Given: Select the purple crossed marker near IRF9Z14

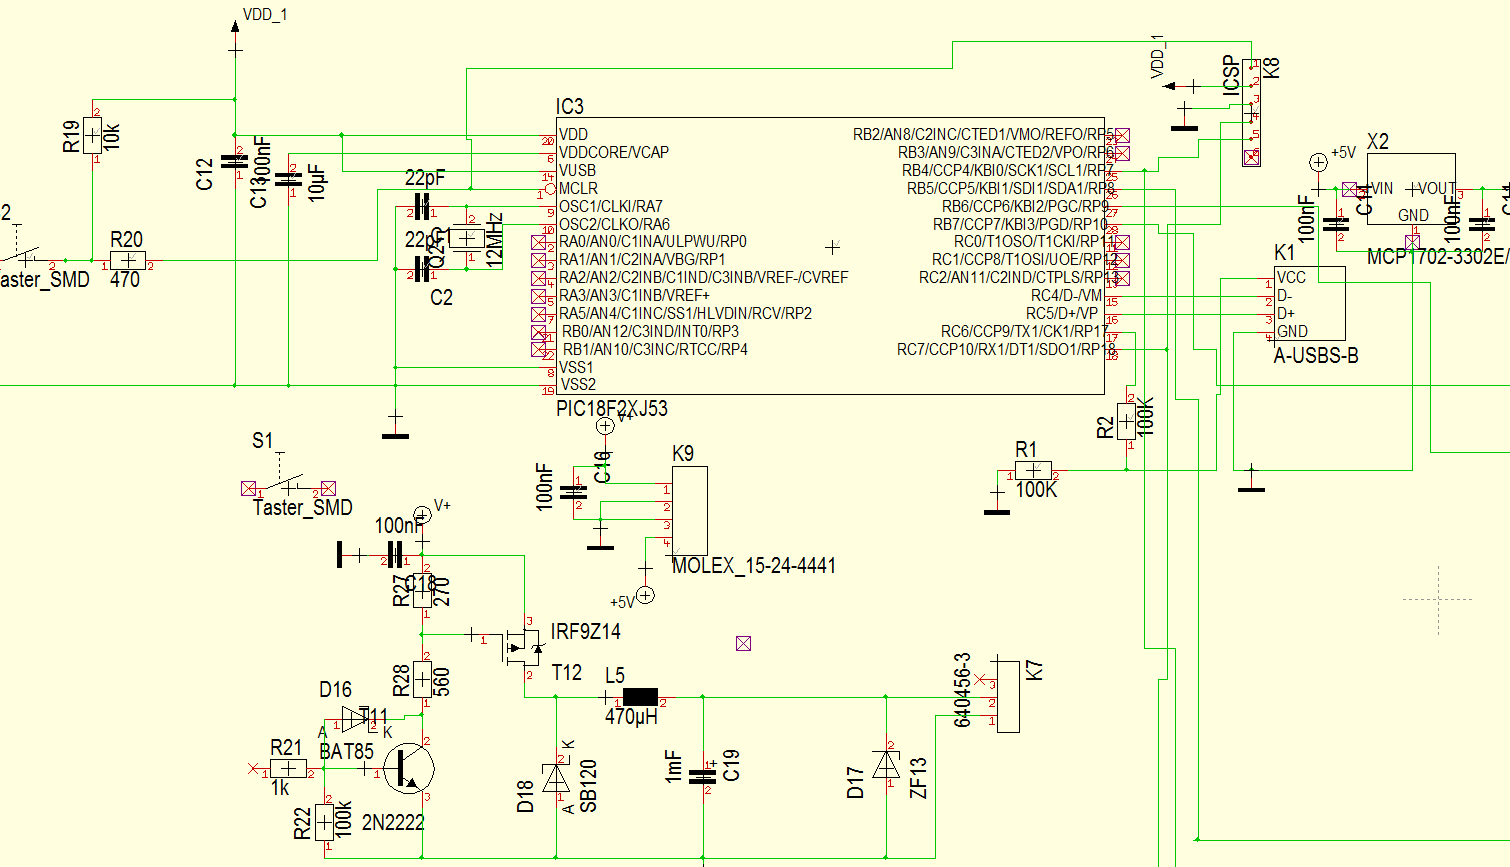Looking at the screenshot, I should (x=743, y=643).
